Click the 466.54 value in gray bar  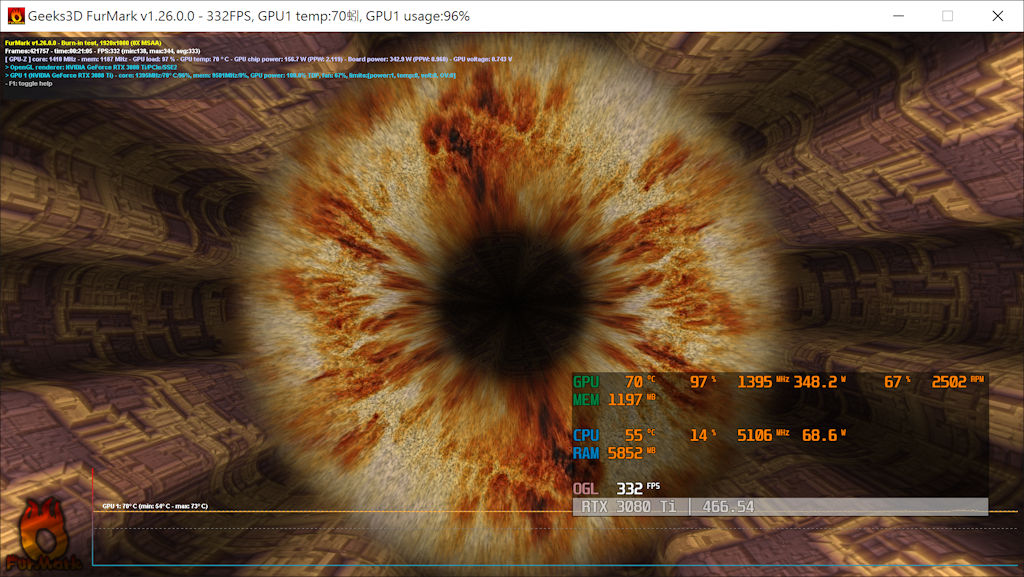tap(728, 507)
